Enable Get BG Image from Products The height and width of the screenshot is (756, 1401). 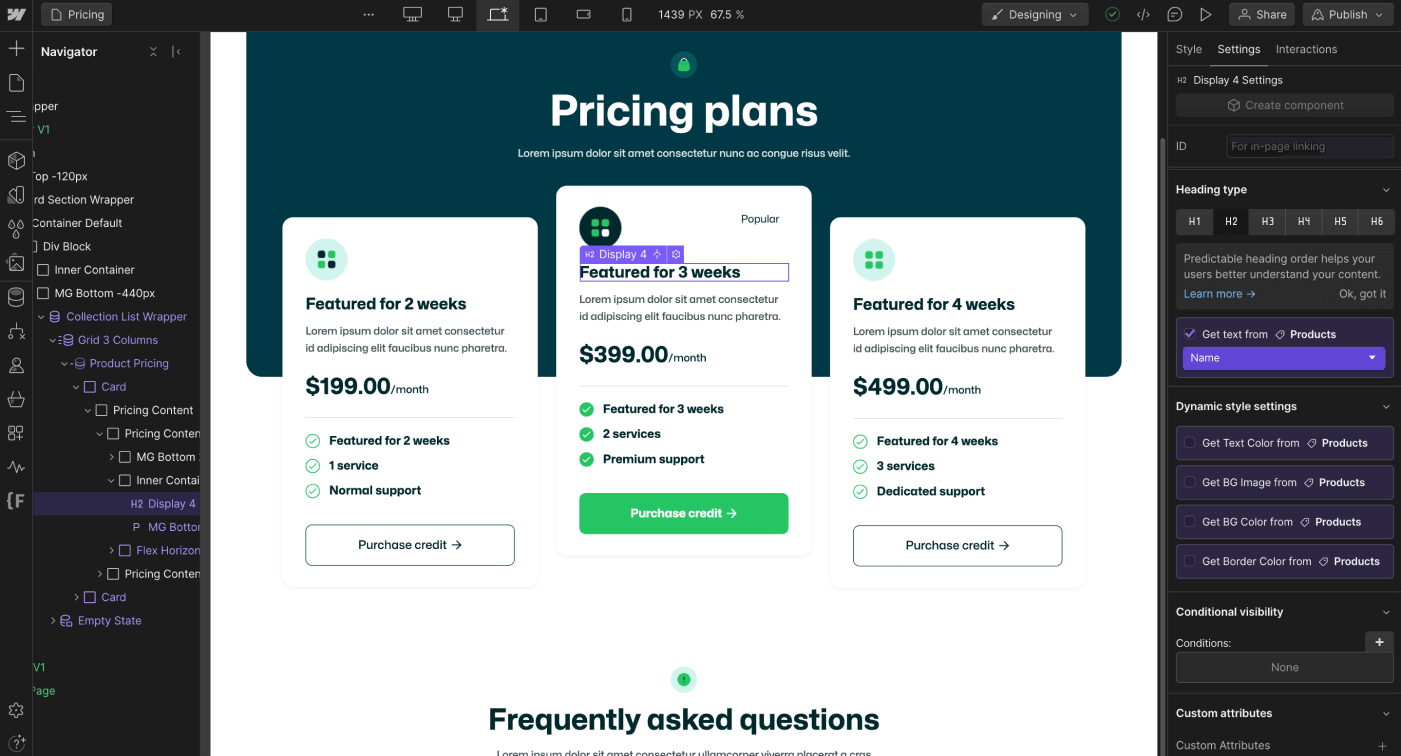(1190, 482)
